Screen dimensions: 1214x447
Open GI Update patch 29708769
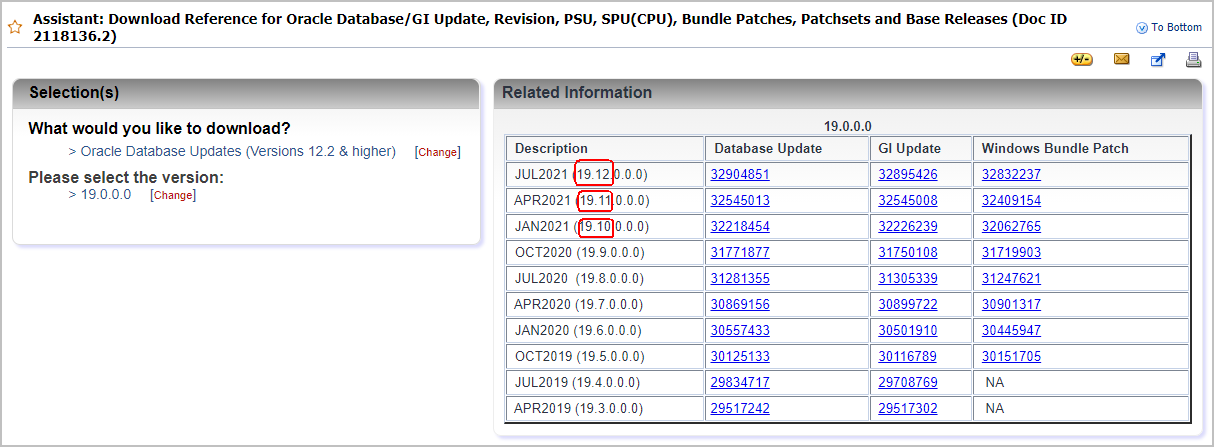pyautogui.click(x=908, y=382)
